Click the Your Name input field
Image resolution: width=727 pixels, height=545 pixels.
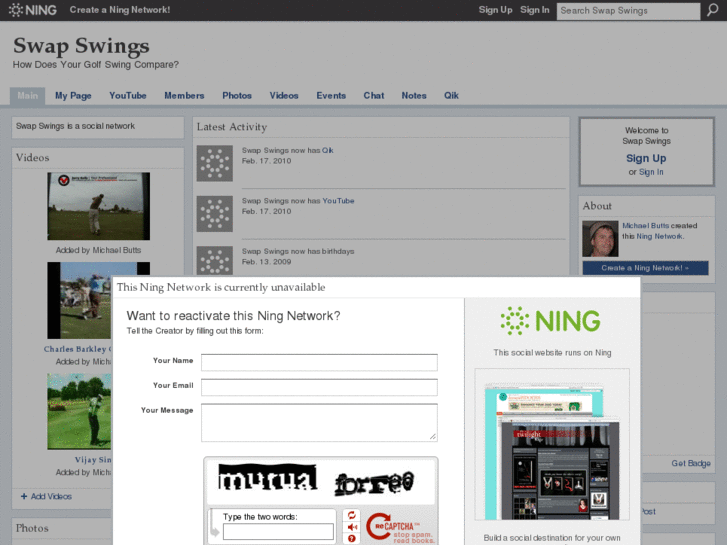(x=319, y=362)
